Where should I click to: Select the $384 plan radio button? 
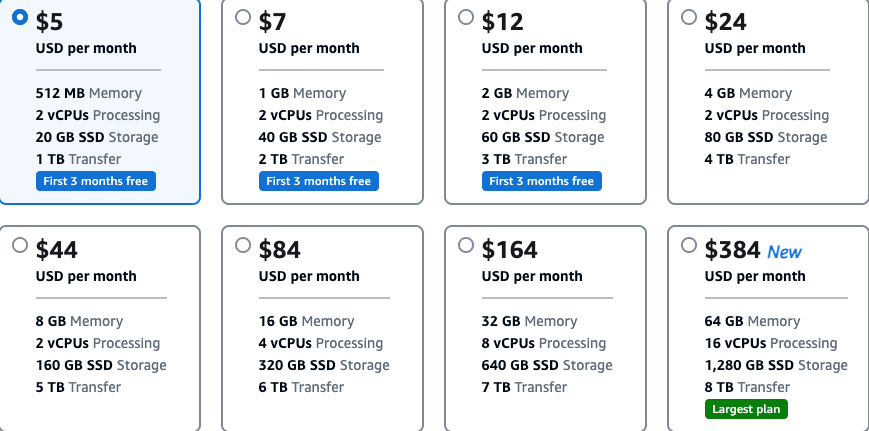[689, 245]
